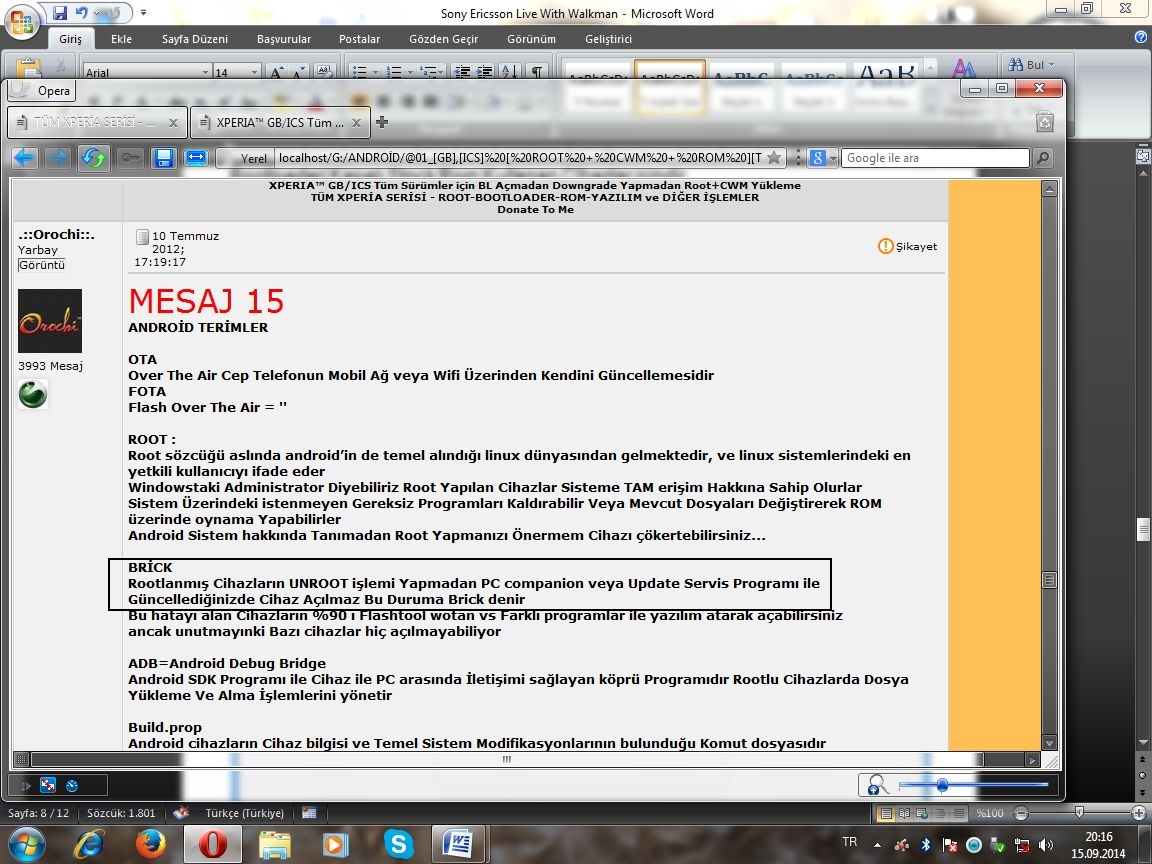Go forward using Opera's forward arrow
Viewport: 1152px width, 864px height.
[58, 158]
